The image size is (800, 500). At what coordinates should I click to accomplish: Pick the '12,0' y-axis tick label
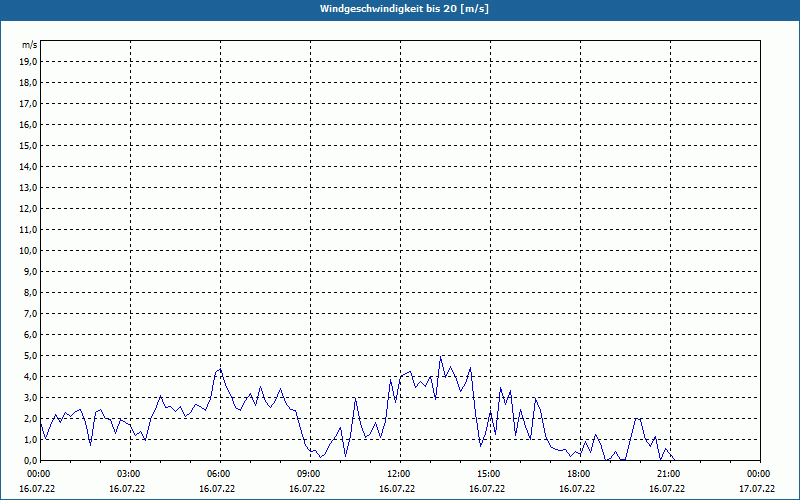click(28, 209)
